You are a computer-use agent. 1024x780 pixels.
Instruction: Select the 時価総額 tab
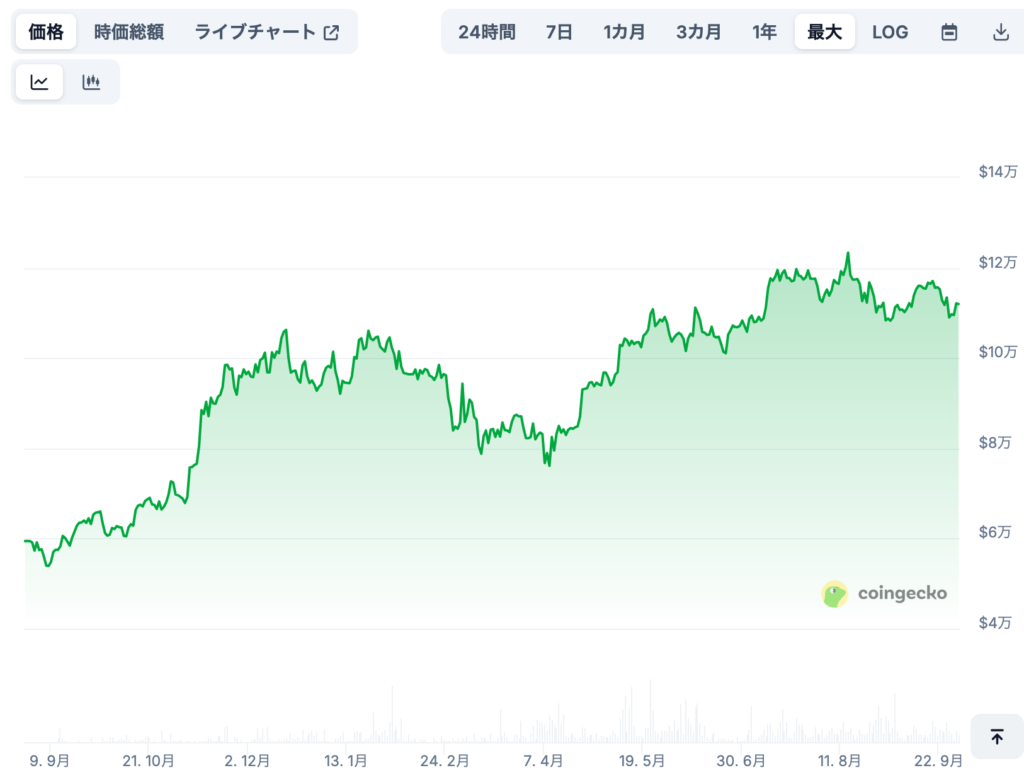129,32
